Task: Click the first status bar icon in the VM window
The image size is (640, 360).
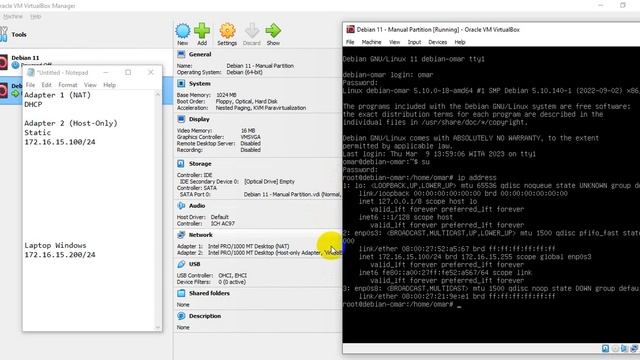Action: pos(605,348)
